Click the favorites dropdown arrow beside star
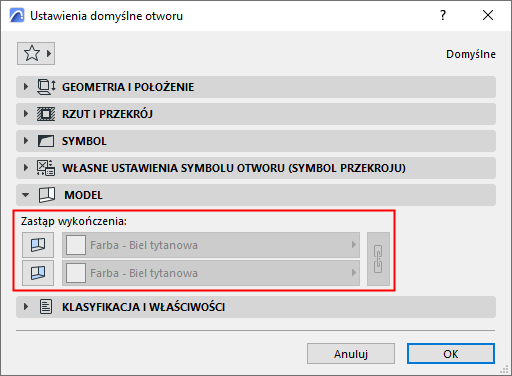 49,53
